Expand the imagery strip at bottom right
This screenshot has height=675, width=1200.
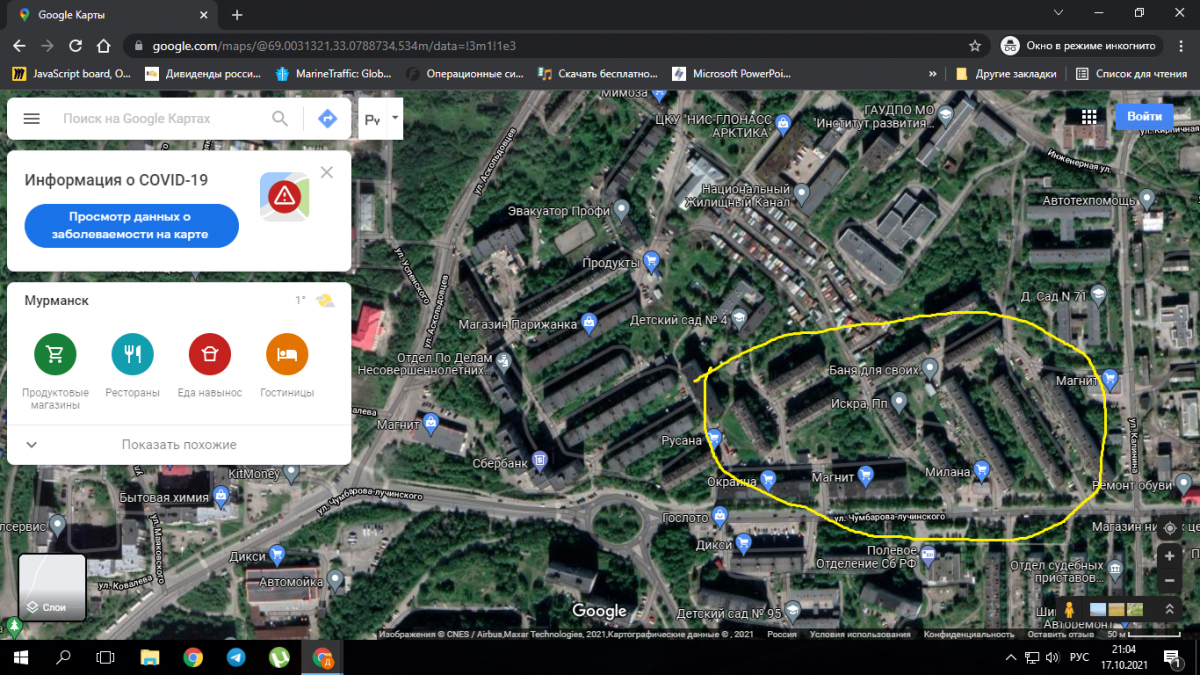click(1168, 608)
